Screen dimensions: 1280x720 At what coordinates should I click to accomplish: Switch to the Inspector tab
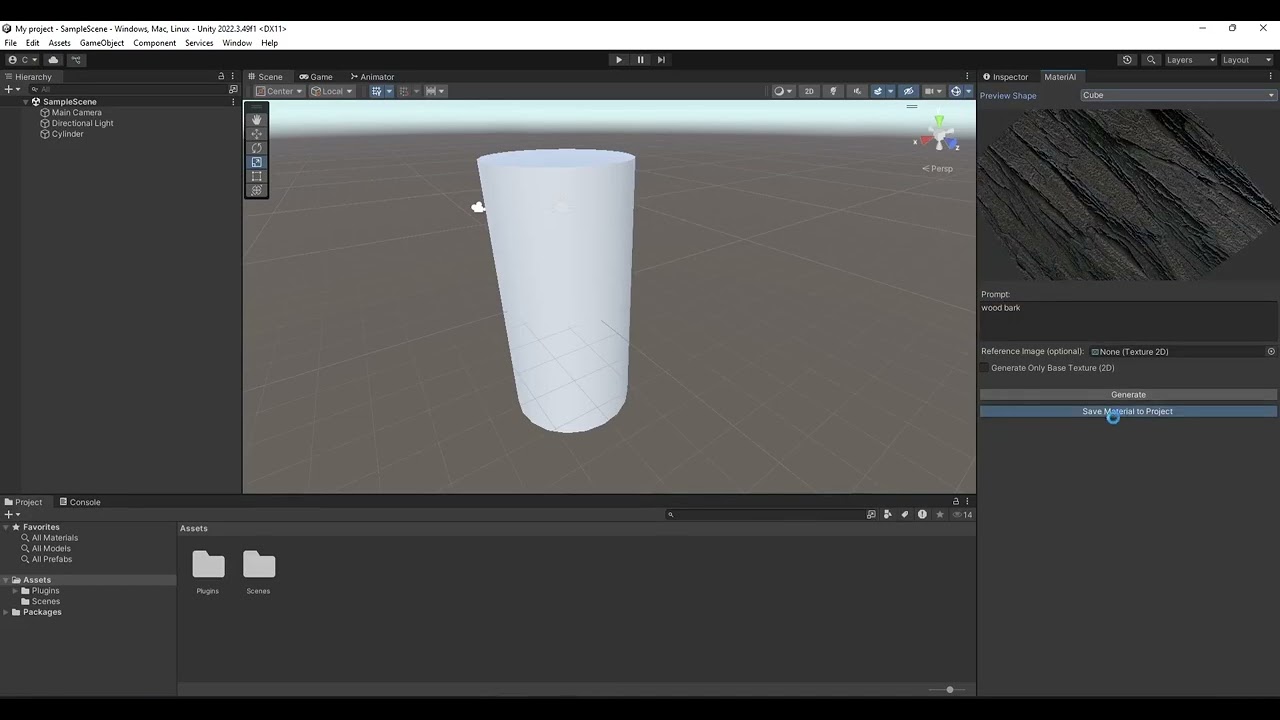[1005, 77]
